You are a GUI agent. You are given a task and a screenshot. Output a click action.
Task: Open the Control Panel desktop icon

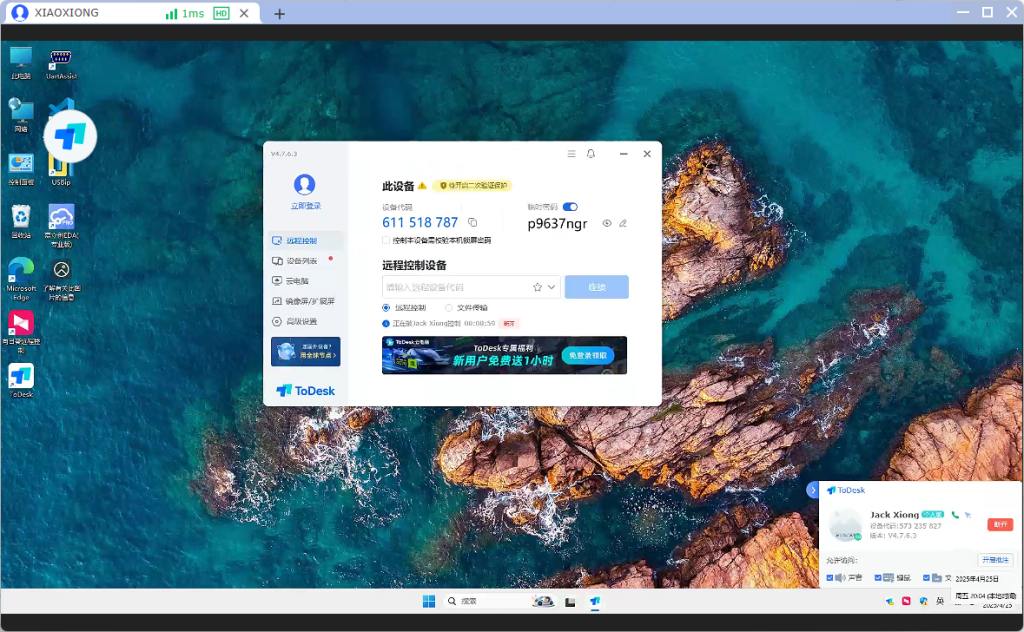21,169
